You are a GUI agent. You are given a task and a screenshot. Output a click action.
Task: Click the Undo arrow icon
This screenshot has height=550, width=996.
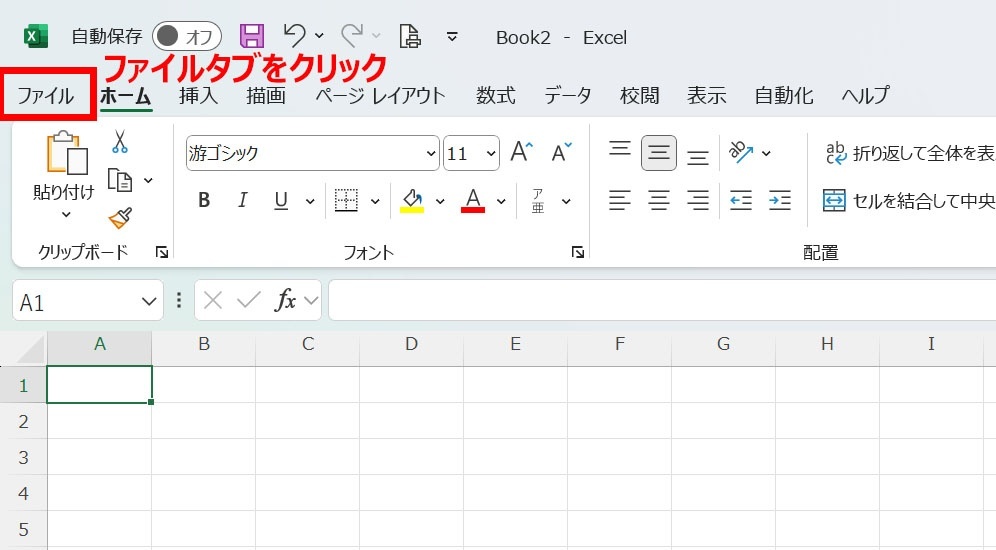pos(294,36)
